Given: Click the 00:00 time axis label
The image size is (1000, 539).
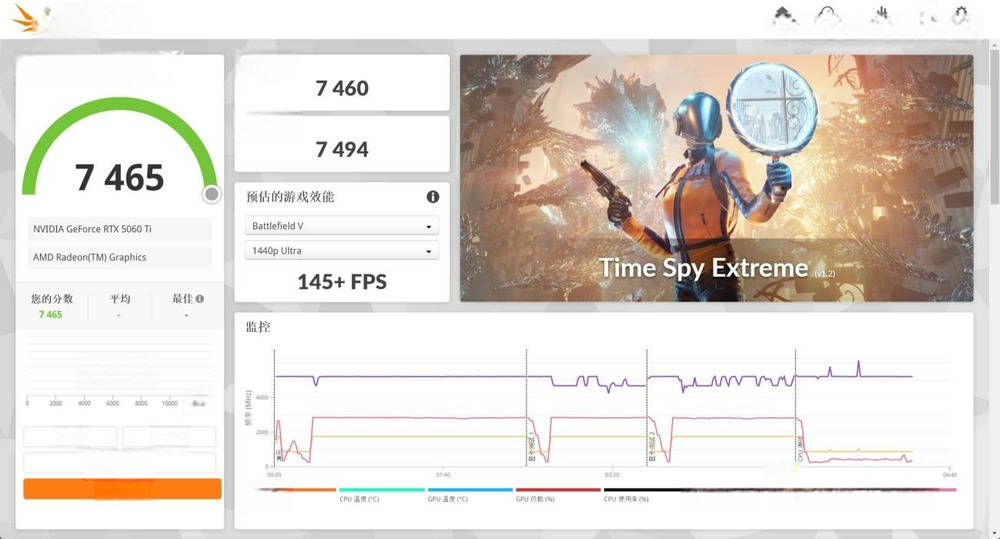Looking at the screenshot, I should [274, 475].
